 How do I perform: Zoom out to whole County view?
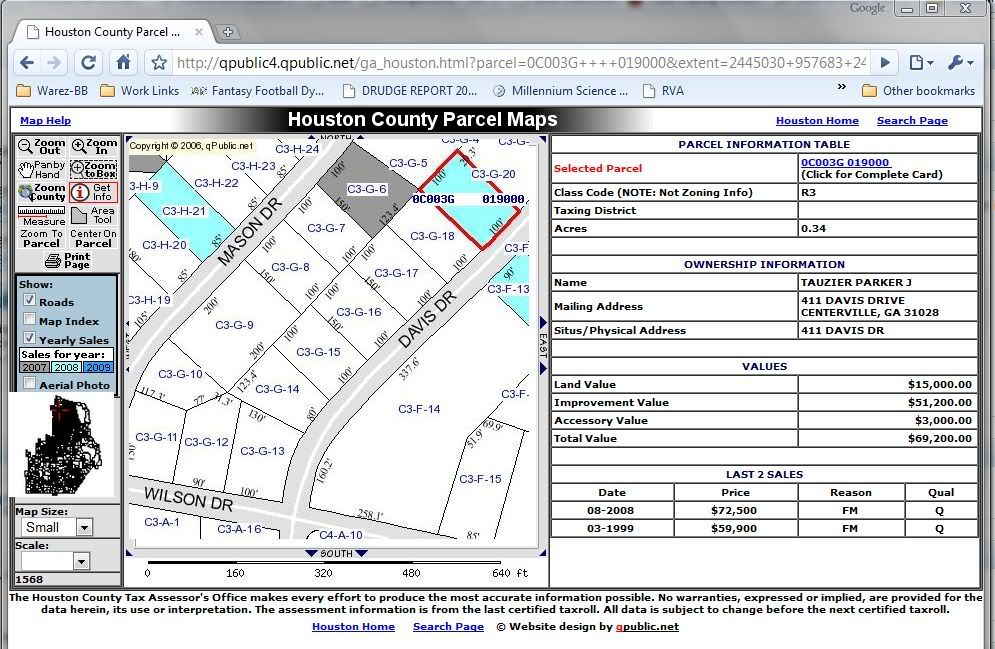pos(41,192)
